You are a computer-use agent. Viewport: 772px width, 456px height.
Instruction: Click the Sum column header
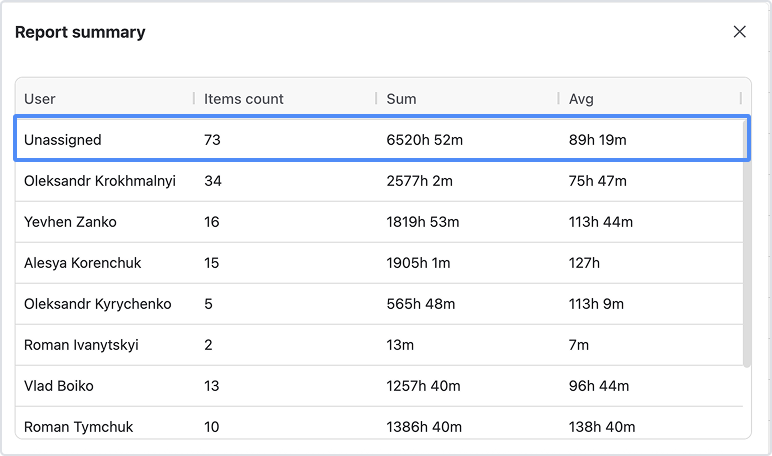401,99
